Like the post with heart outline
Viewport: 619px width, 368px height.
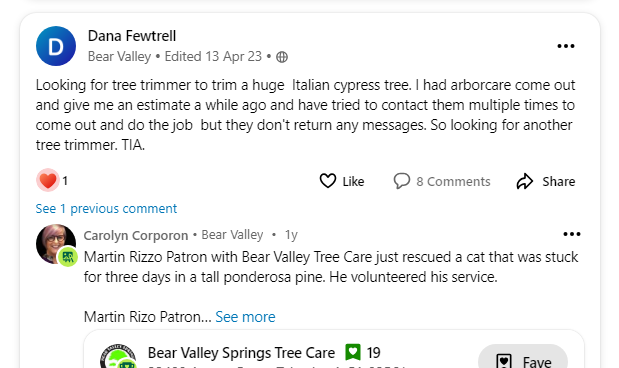click(328, 181)
